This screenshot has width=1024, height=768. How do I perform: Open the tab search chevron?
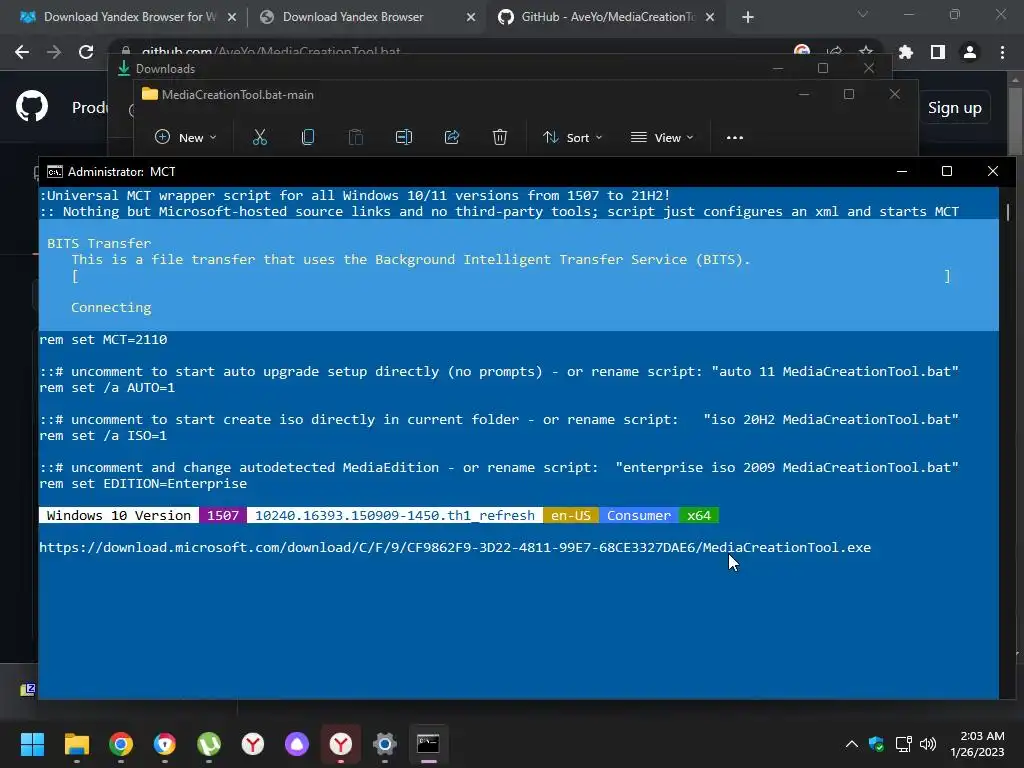click(x=863, y=14)
